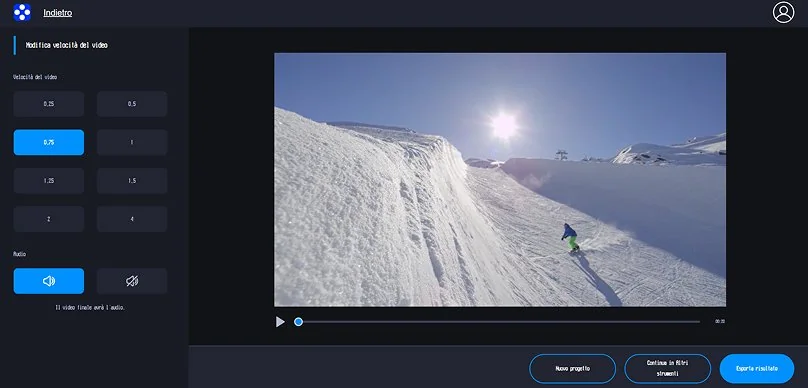The image size is (808, 388).
Task: Click the Velocità del video label
Action: (x=35, y=77)
